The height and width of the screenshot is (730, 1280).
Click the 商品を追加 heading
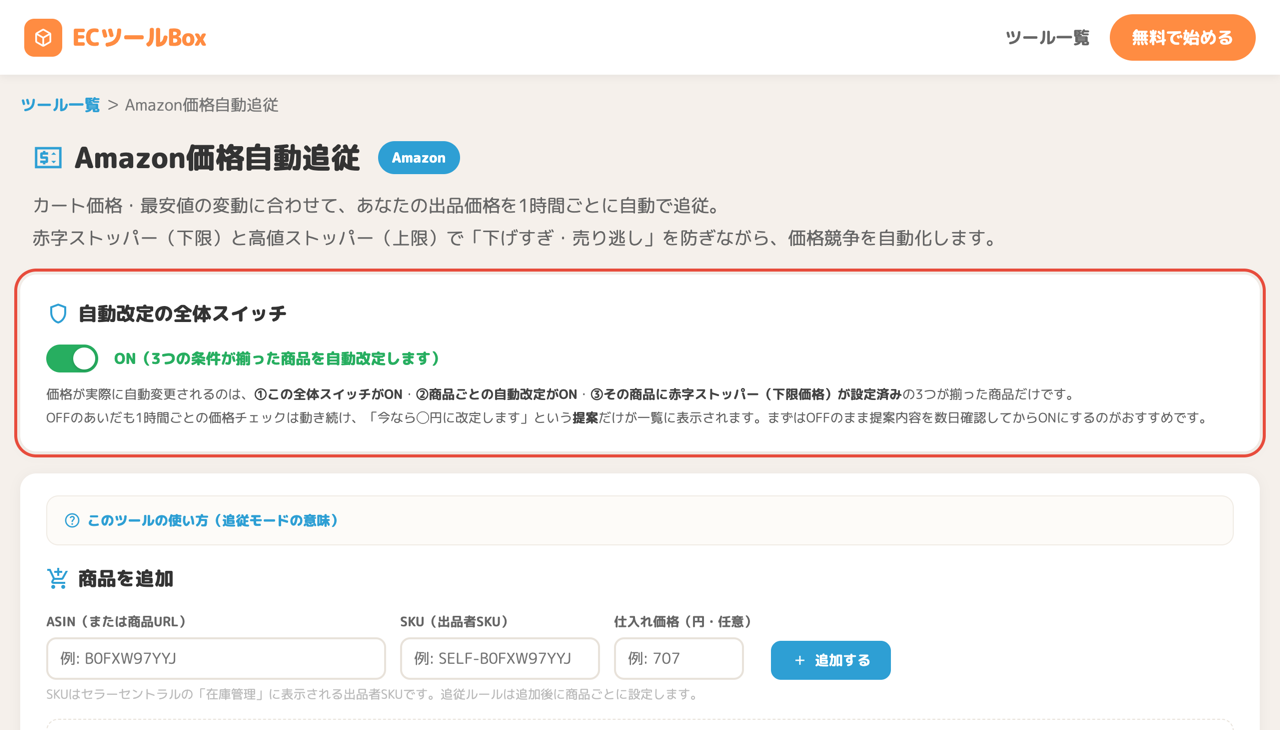(x=126, y=579)
